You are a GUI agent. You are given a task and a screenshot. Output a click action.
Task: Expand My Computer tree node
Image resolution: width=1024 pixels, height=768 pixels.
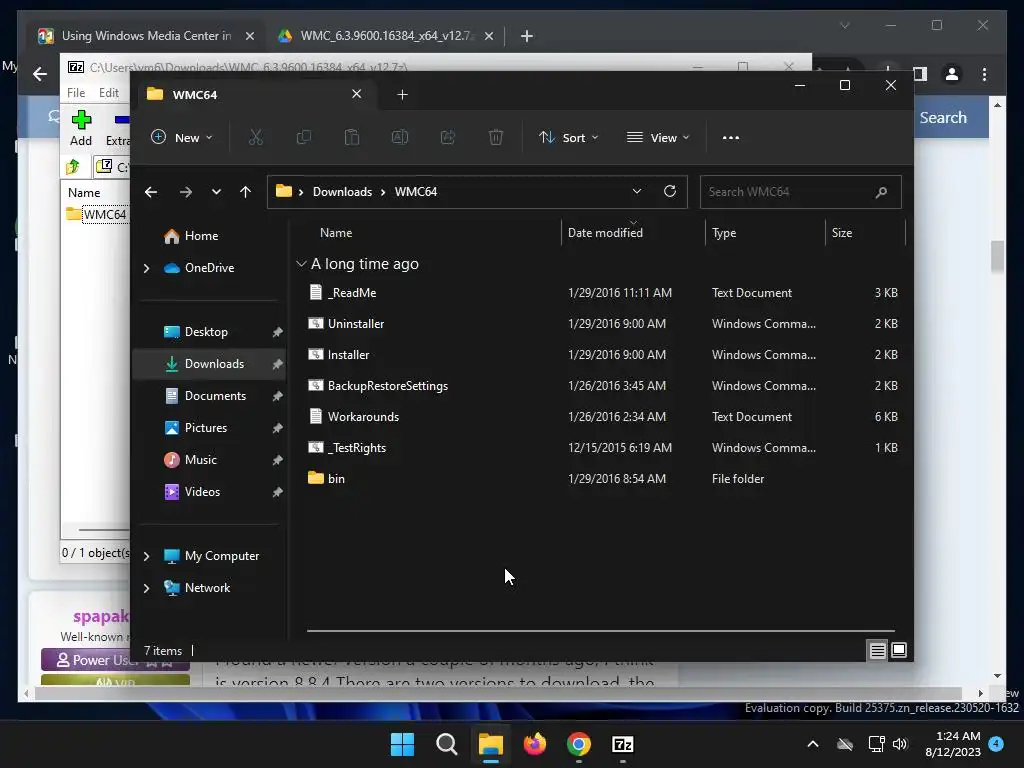pyautogui.click(x=146, y=556)
